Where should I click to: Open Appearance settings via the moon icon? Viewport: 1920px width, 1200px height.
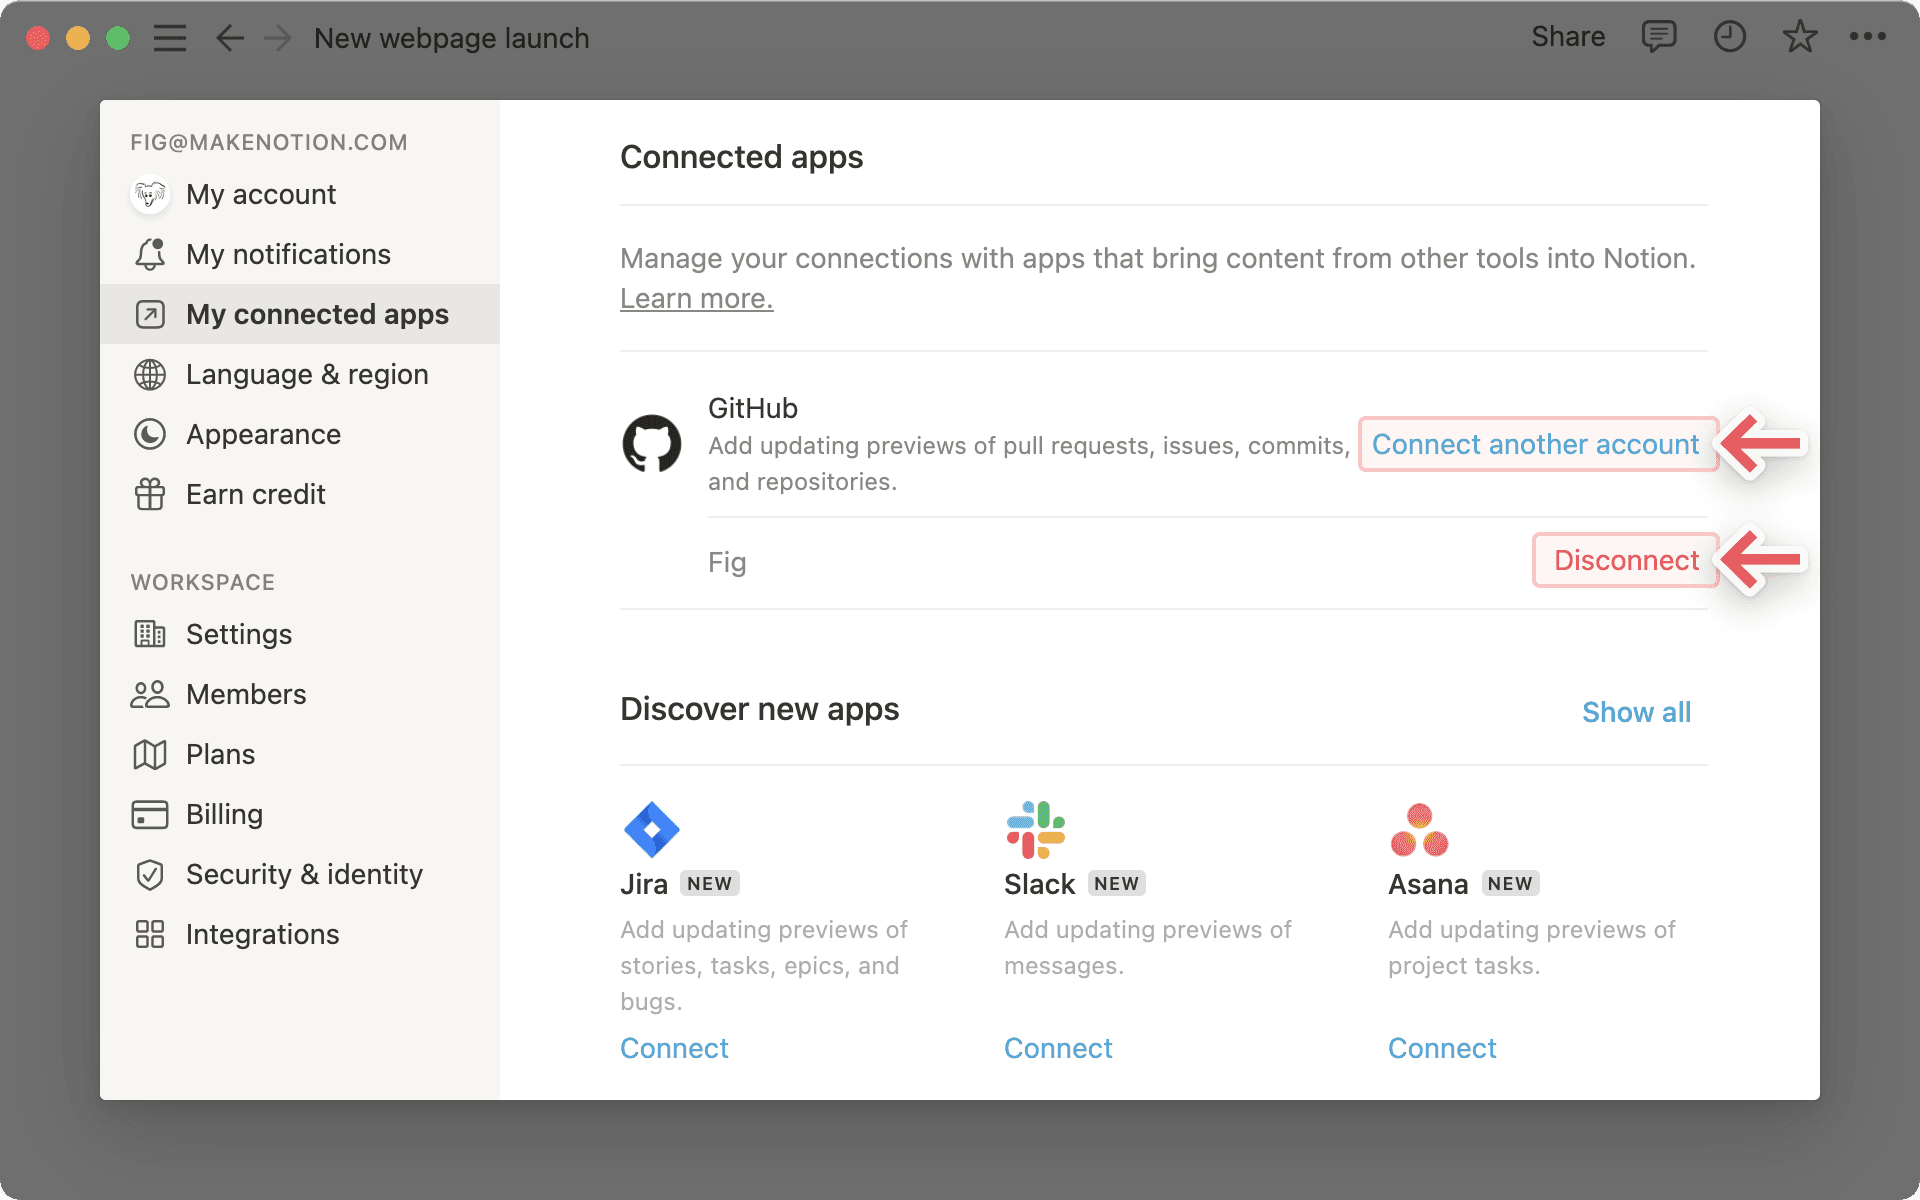point(149,434)
